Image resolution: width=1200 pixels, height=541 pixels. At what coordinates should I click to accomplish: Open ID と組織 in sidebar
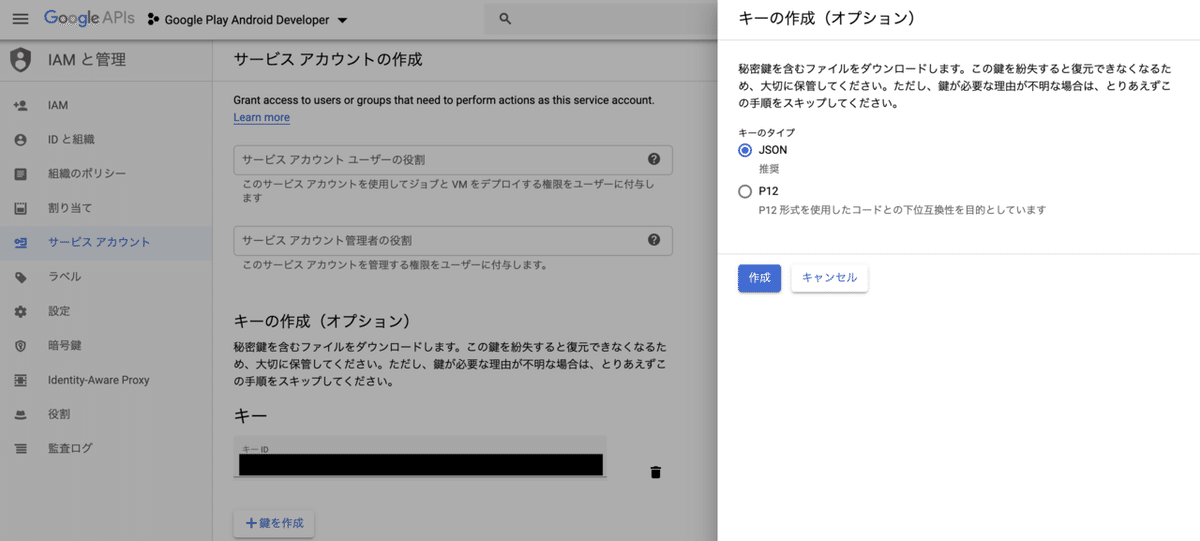[x=106, y=140]
